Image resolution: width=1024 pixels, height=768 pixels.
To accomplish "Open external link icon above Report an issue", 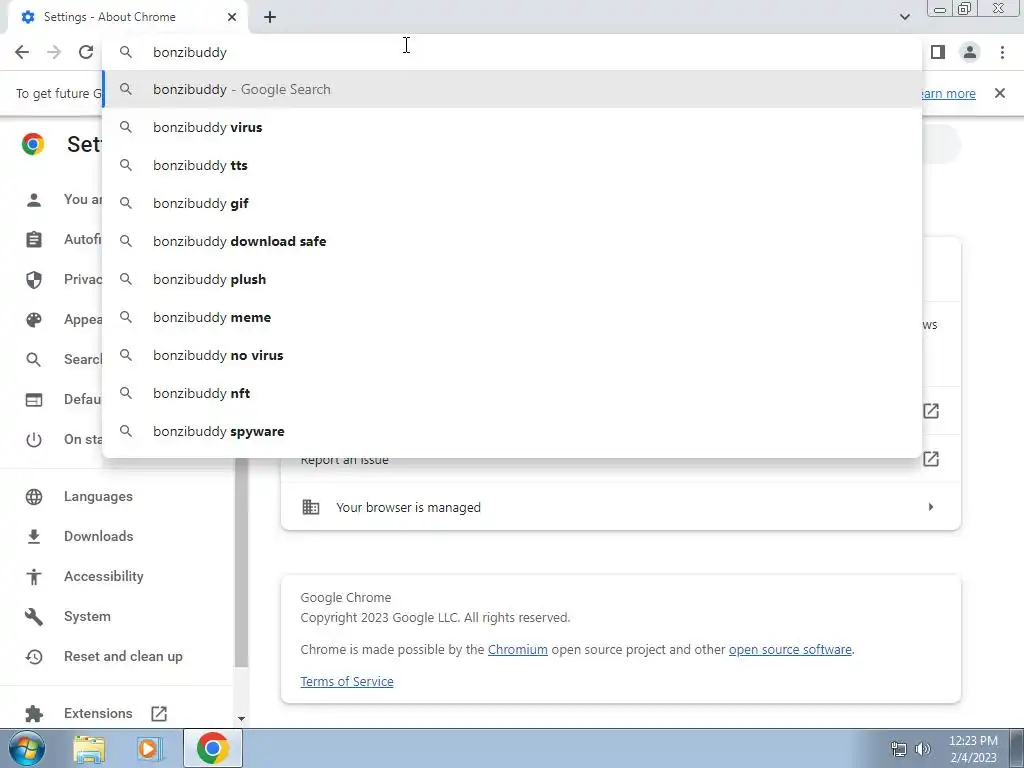I will (x=931, y=411).
